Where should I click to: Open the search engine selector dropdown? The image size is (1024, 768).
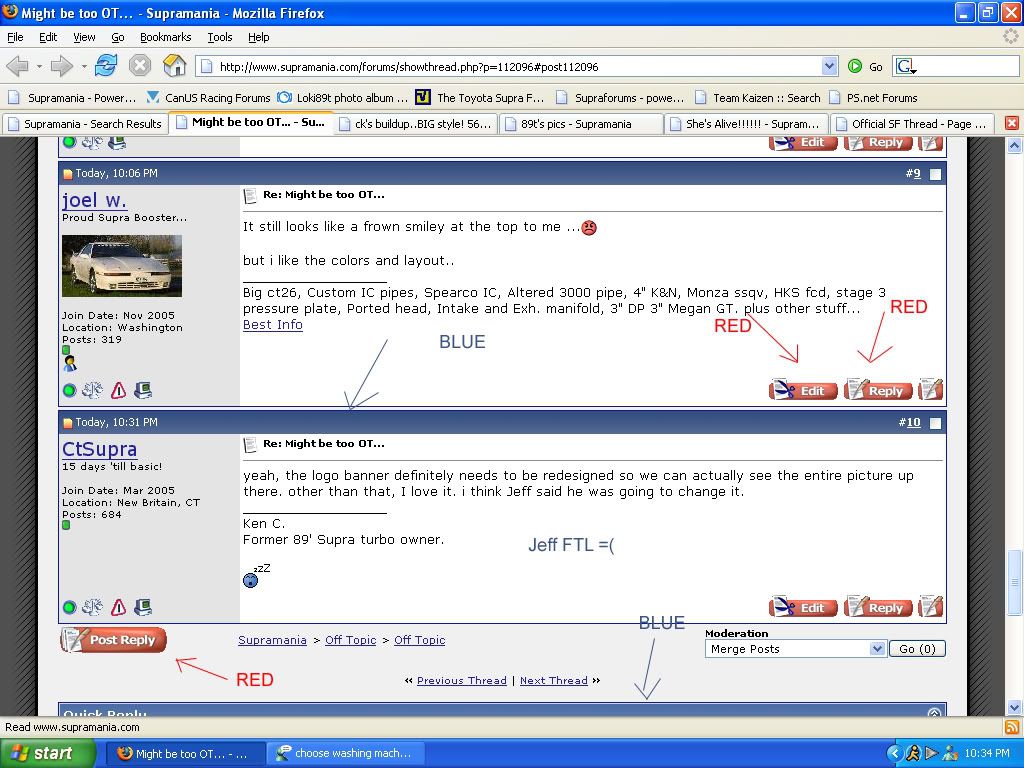point(906,66)
